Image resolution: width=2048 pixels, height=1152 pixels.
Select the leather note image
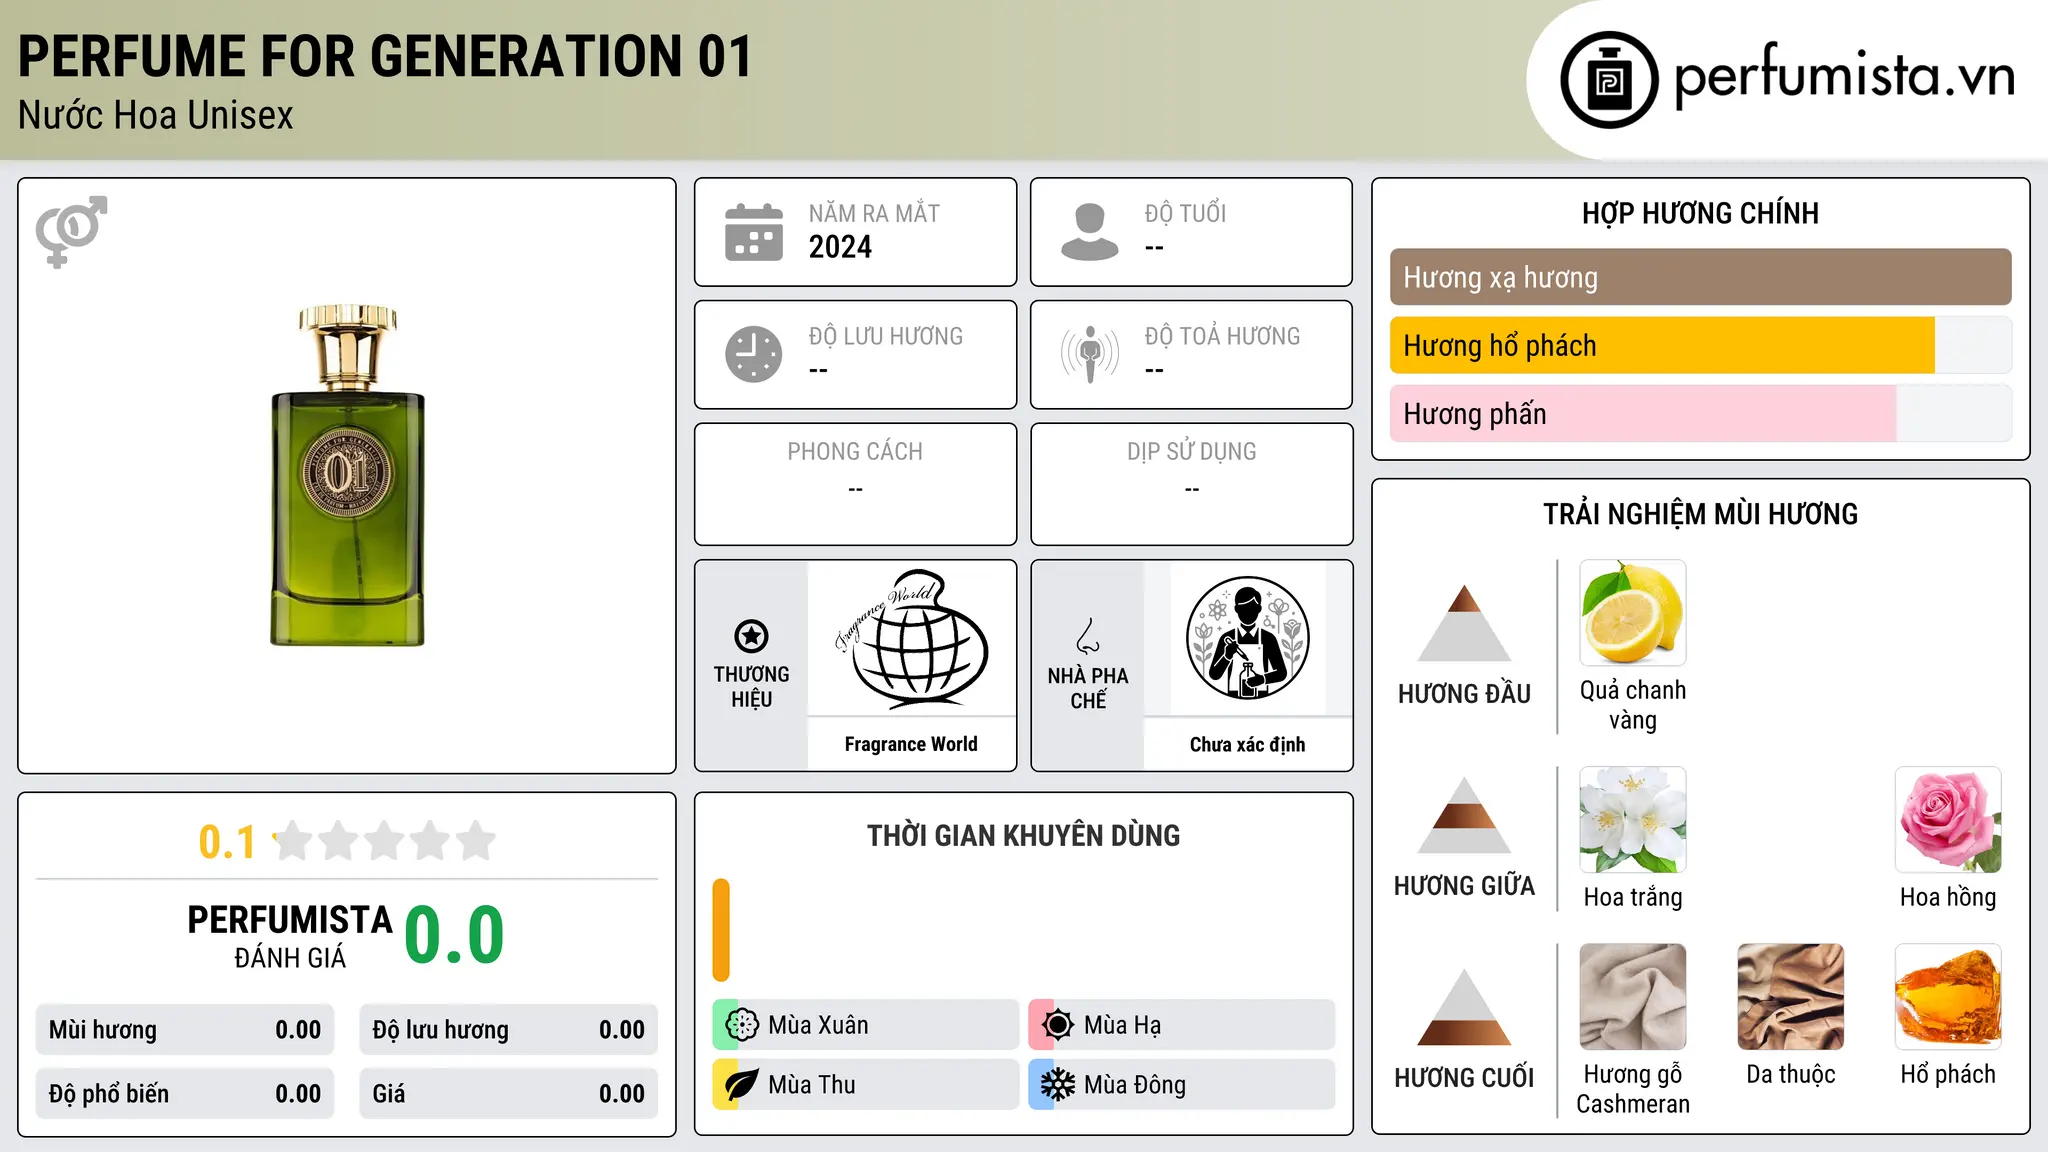1790,997
